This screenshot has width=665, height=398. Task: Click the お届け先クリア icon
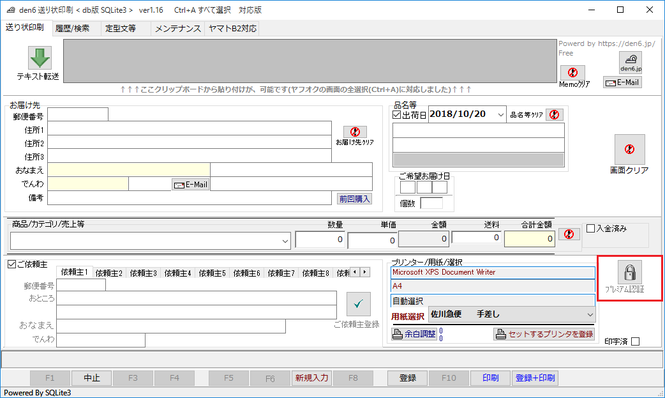[355, 132]
